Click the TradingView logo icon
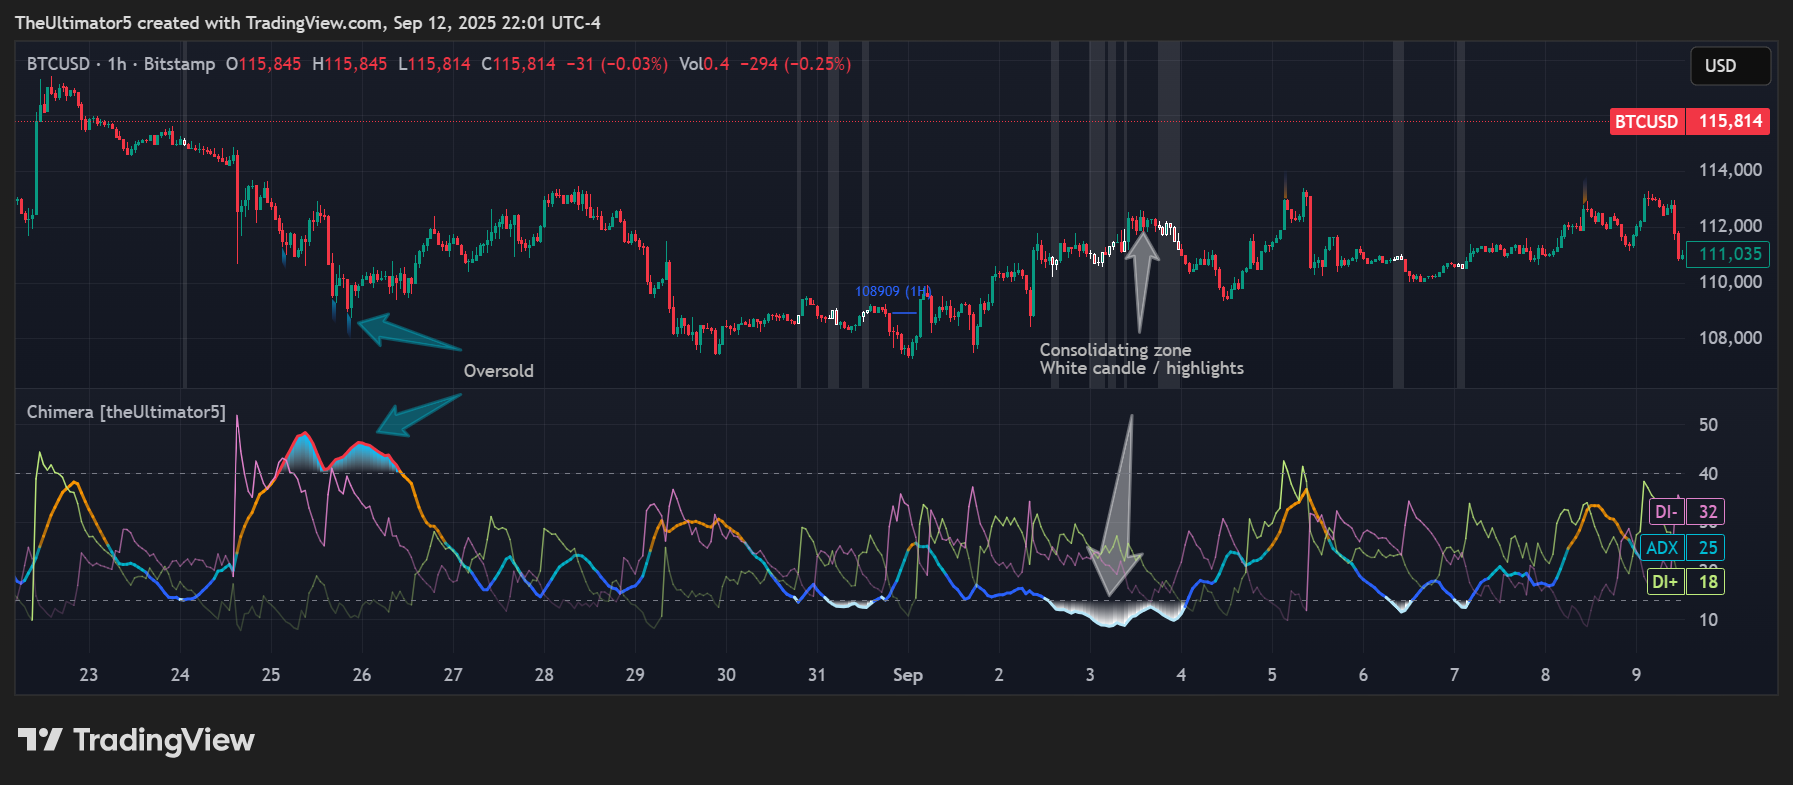The width and height of the screenshot is (1793, 785). coord(40,740)
